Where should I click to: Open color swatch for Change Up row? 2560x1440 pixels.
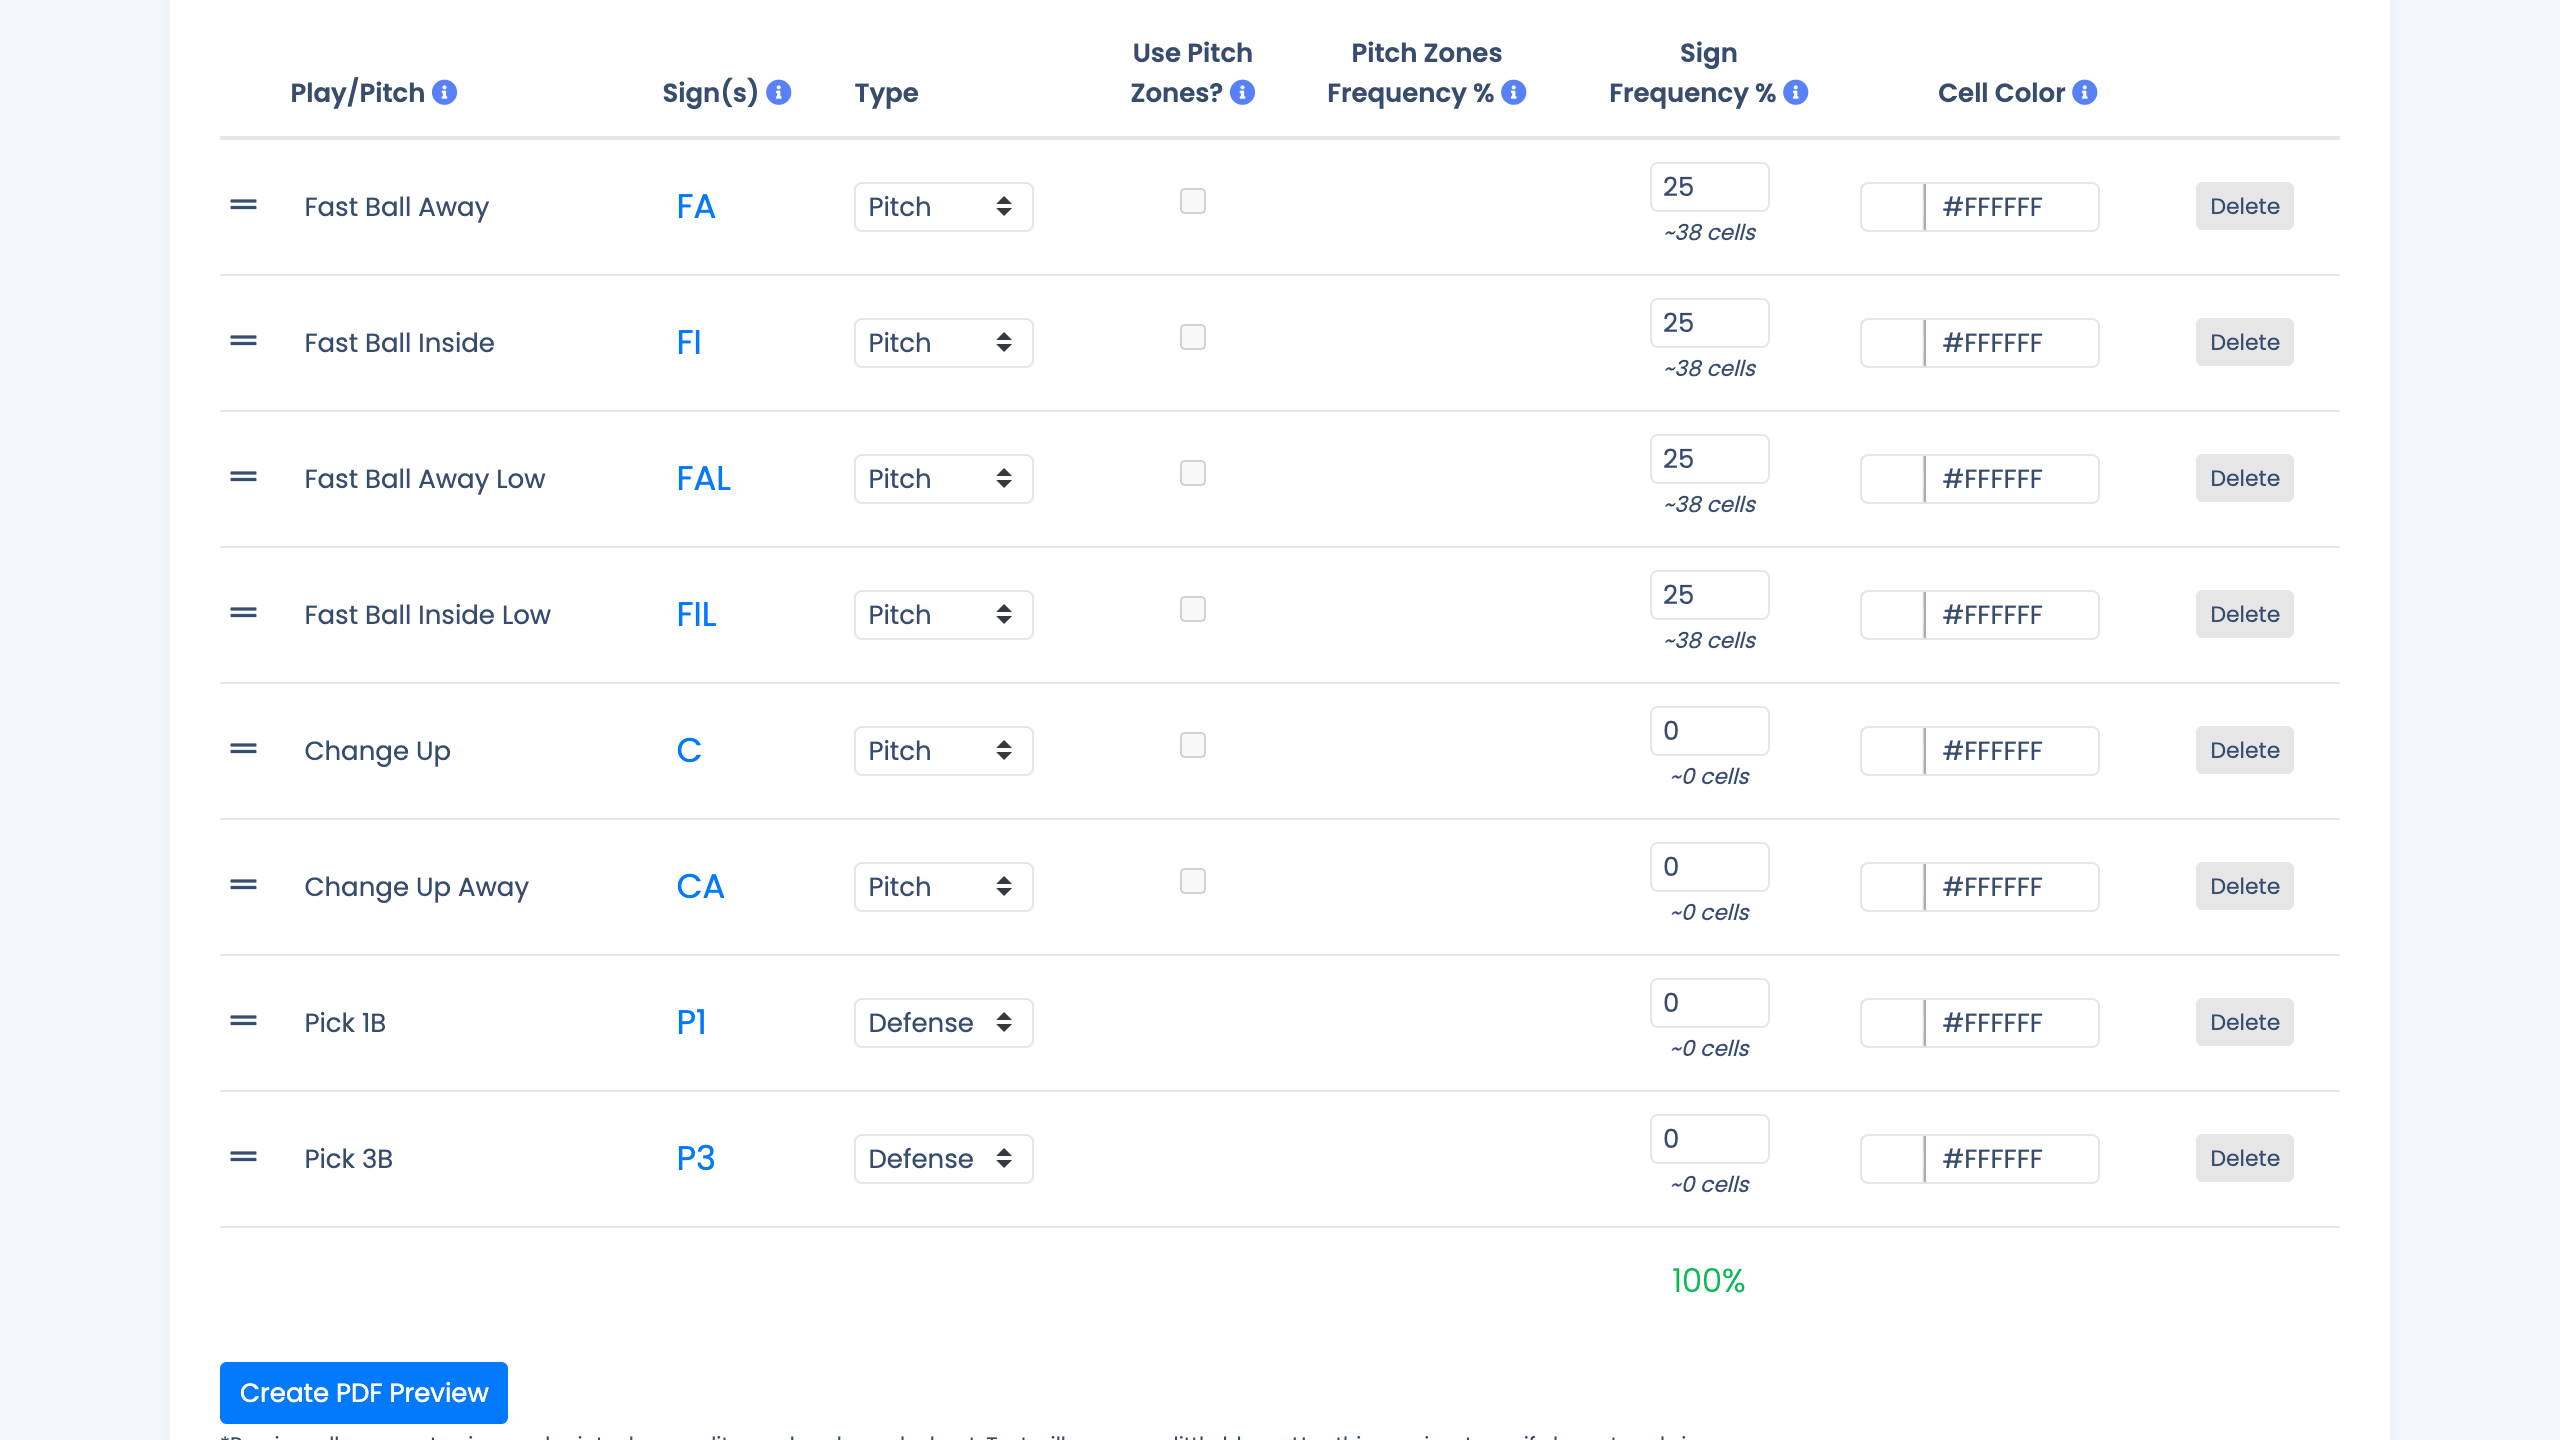[1892, 751]
